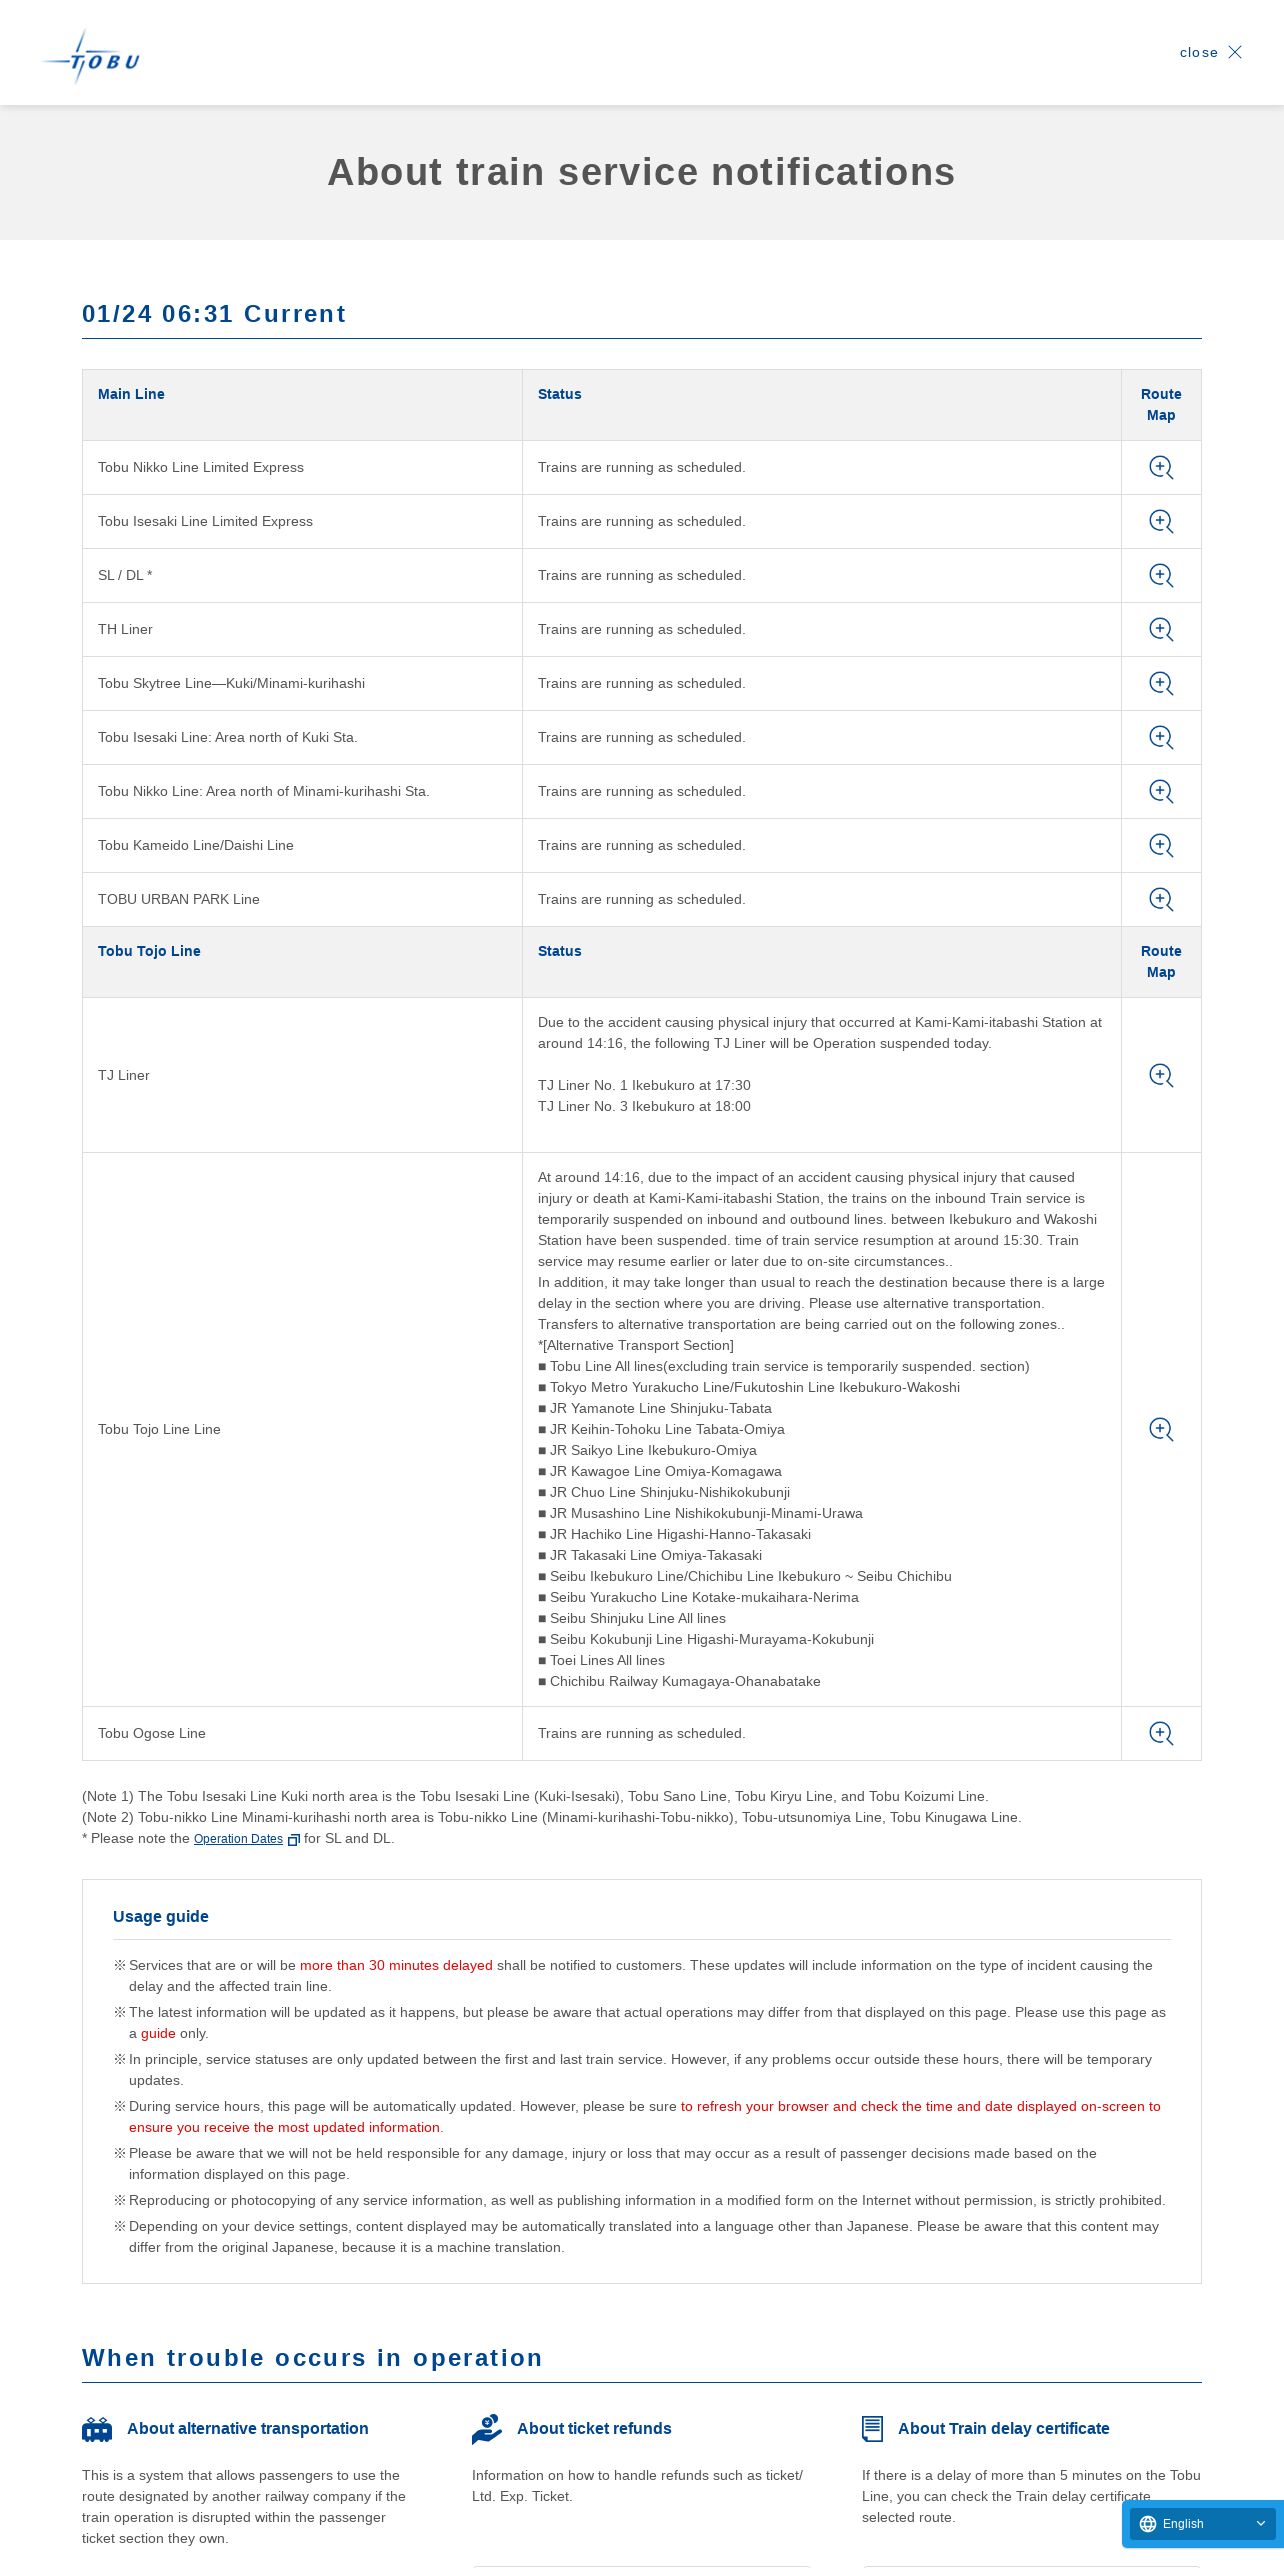
Task: Click Tobu Ogose Line 'running as scheduled' status
Action: click(642, 1733)
